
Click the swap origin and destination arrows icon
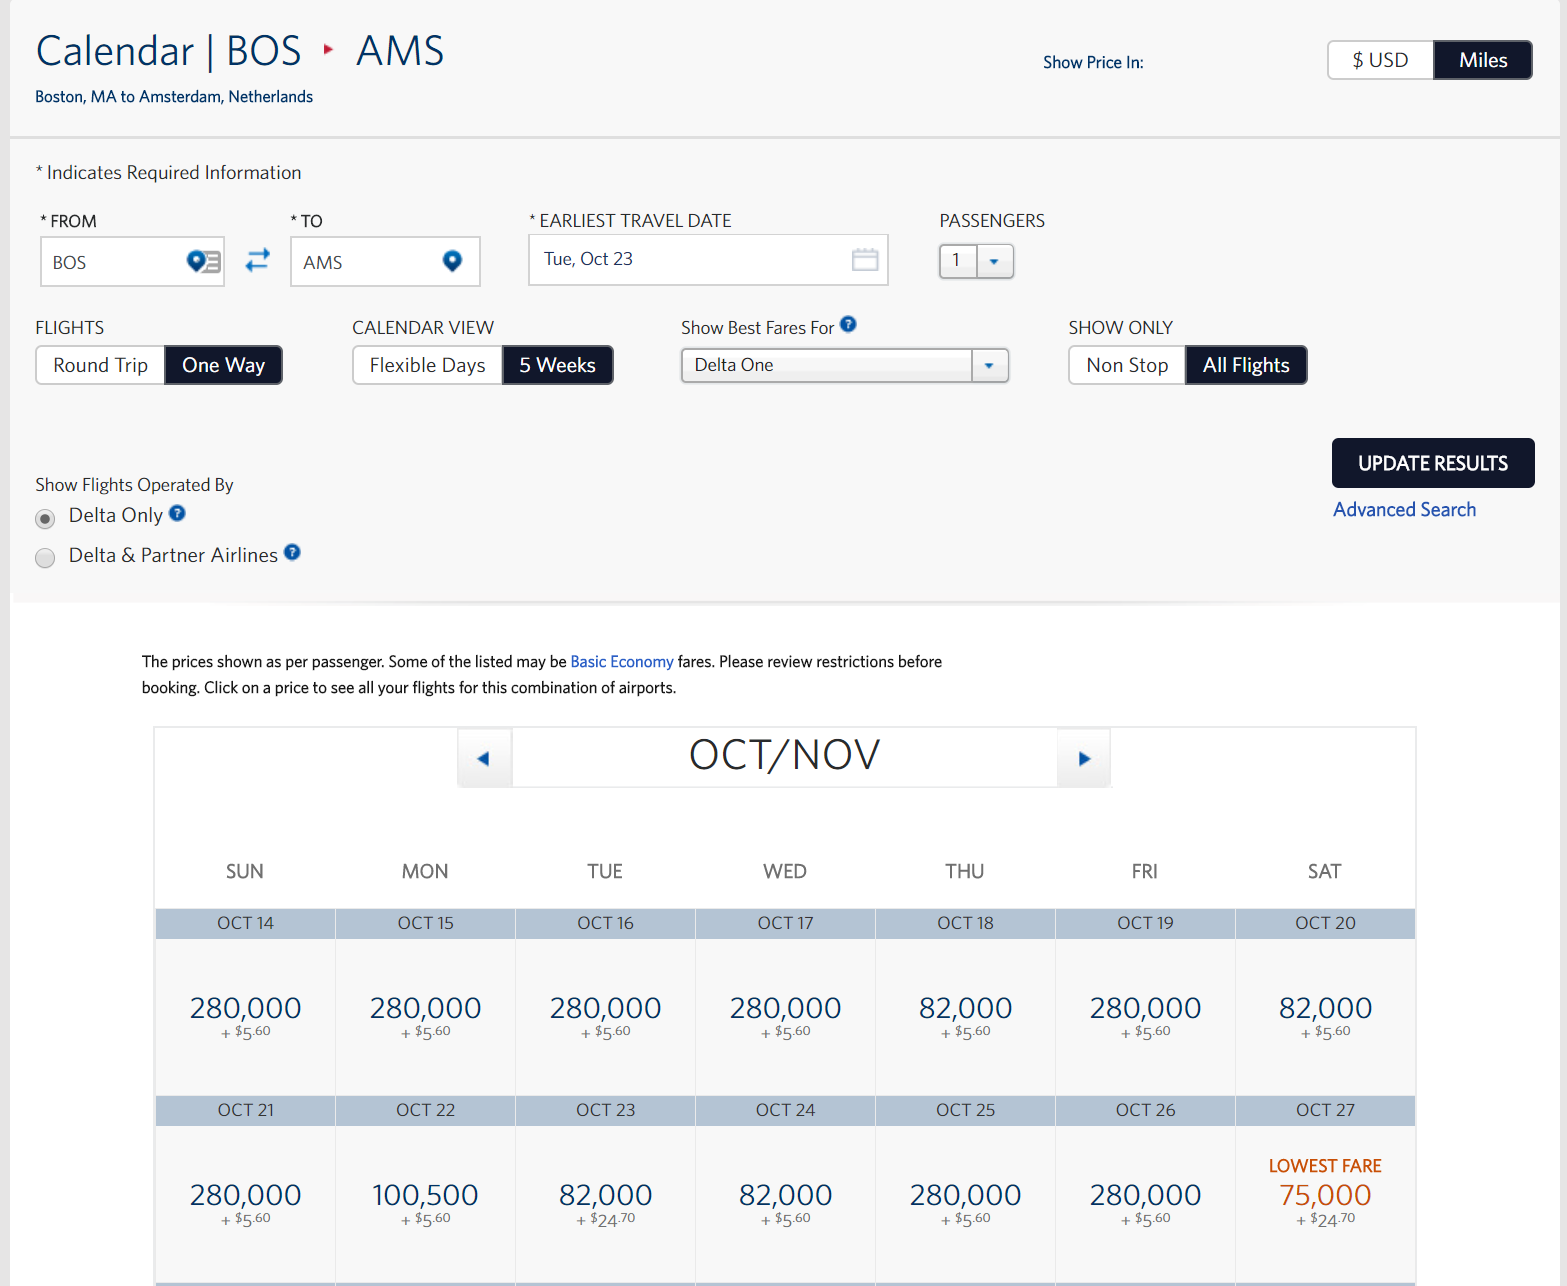pos(258,260)
